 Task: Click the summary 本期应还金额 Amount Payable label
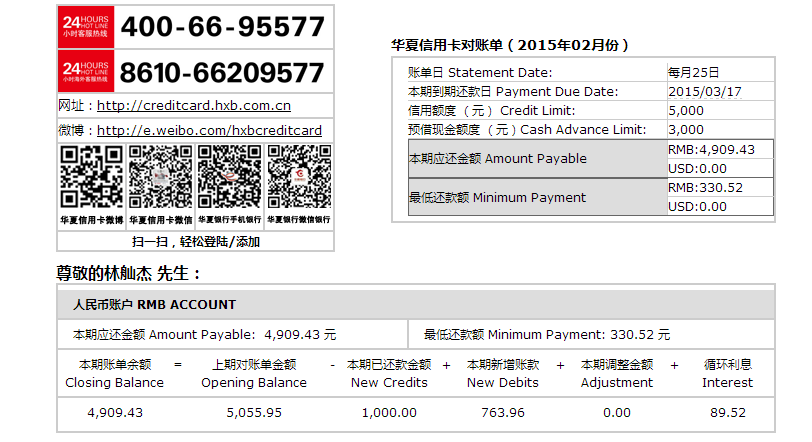[498, 158]
